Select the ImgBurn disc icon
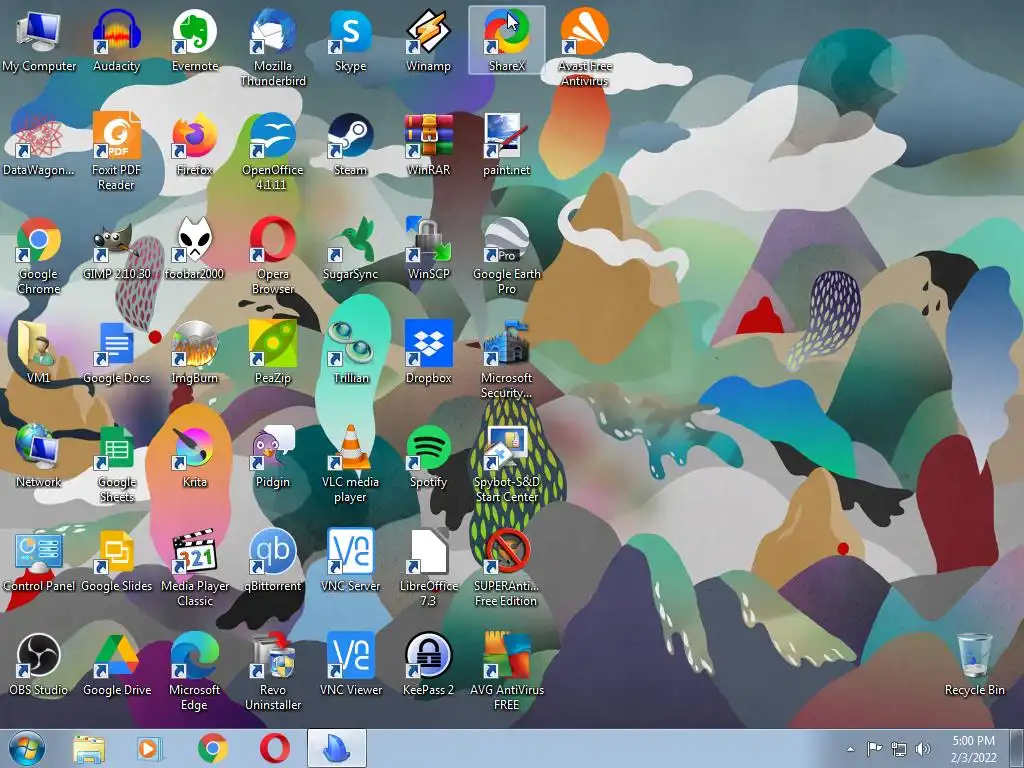This screenshot has width=1024, height=768. pos(195,353)
